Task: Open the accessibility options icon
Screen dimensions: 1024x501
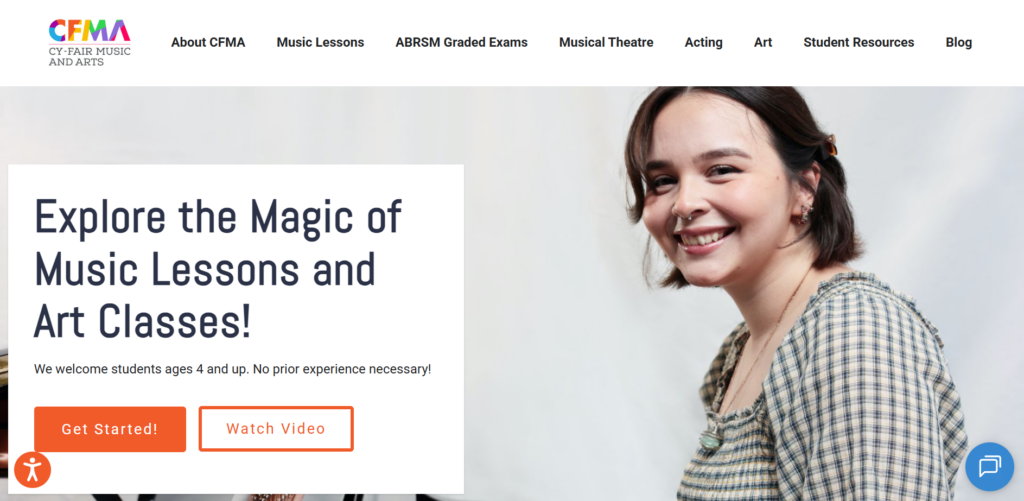Action: 32,470
